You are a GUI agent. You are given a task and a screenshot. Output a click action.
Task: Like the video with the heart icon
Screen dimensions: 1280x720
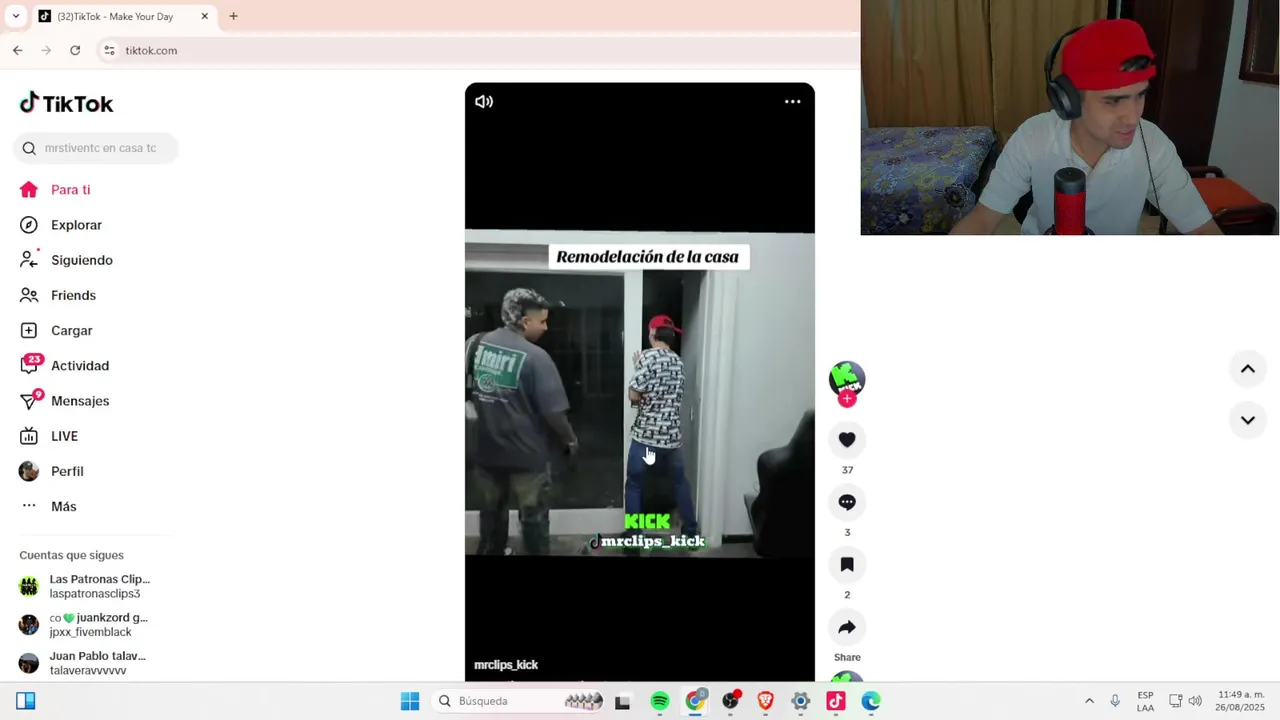[x=847, y=440]
